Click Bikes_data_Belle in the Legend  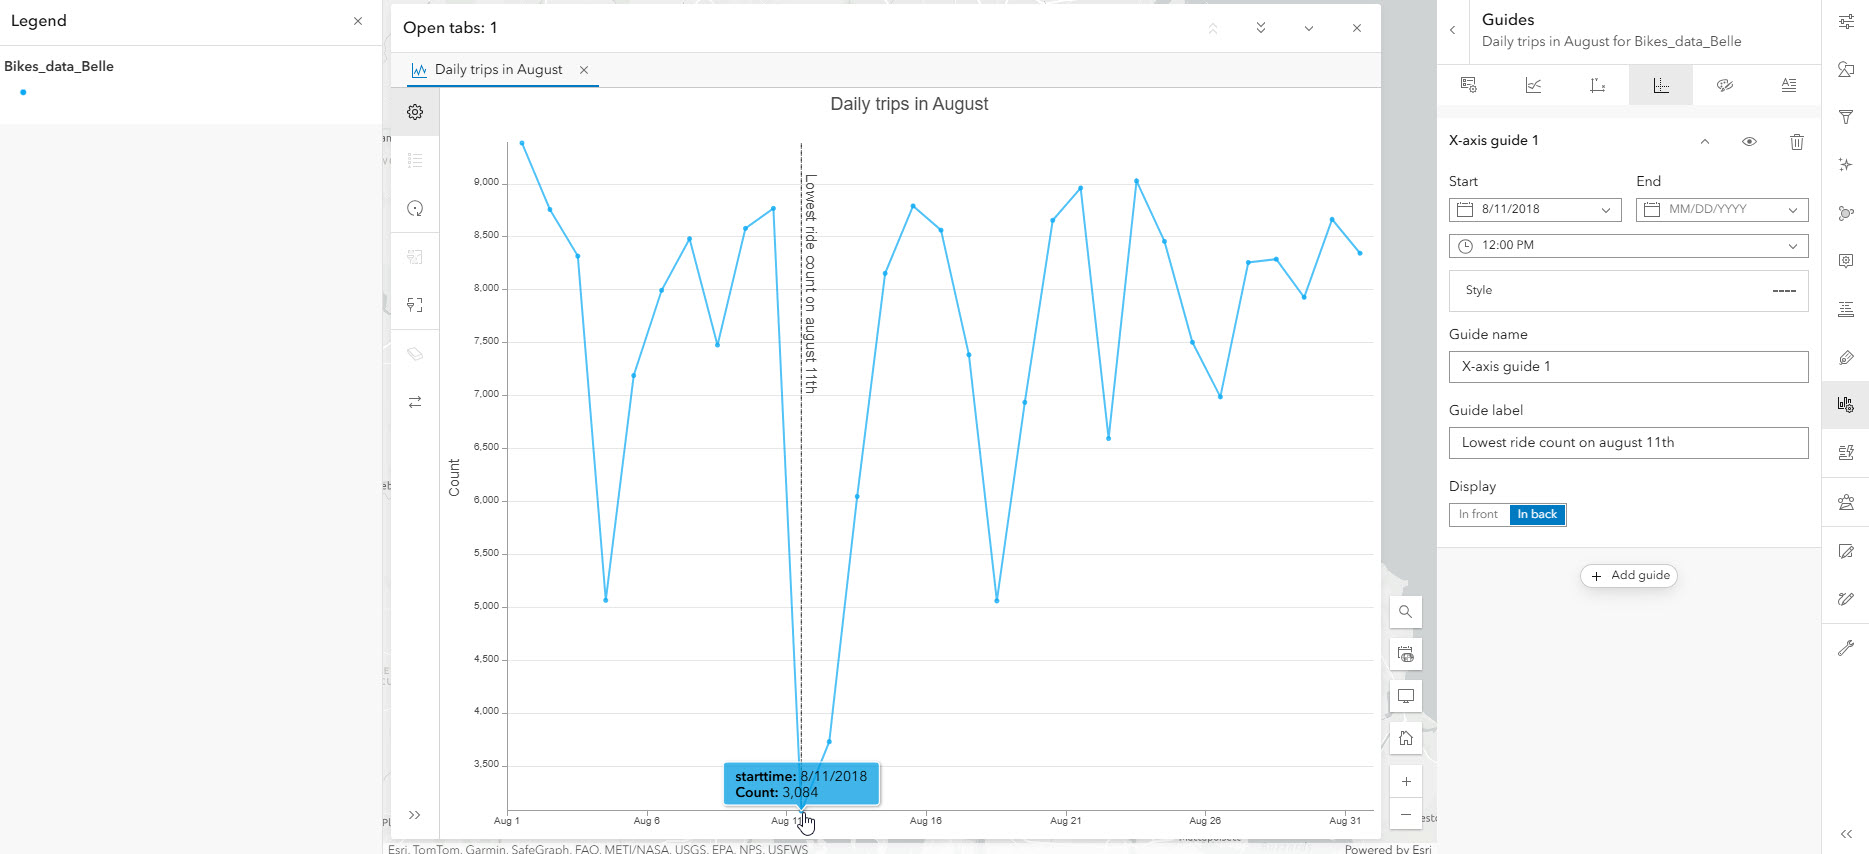(x=59, y=66)
